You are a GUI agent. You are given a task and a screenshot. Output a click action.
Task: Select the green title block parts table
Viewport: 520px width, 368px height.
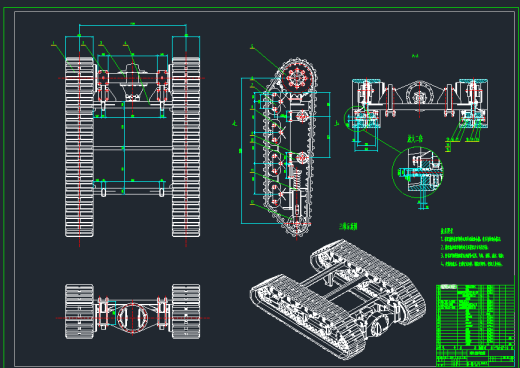(x=475, y=326)
